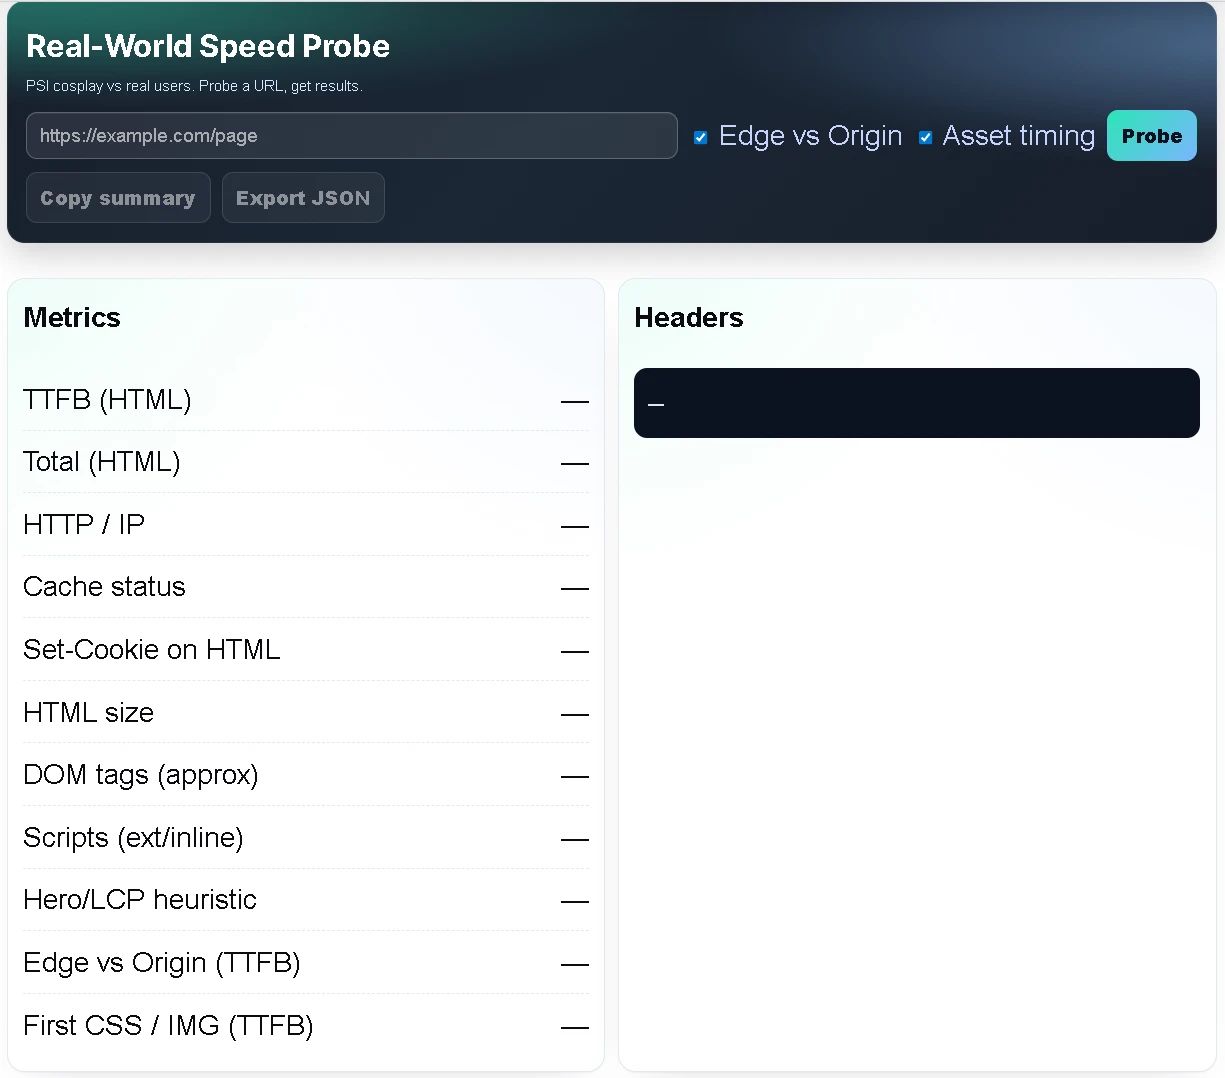Image resolution: width=1225 pixels, height=1078 pixels.
Task: Select the Set-Cookie on HTML row
Action: [x=305, y=650]
